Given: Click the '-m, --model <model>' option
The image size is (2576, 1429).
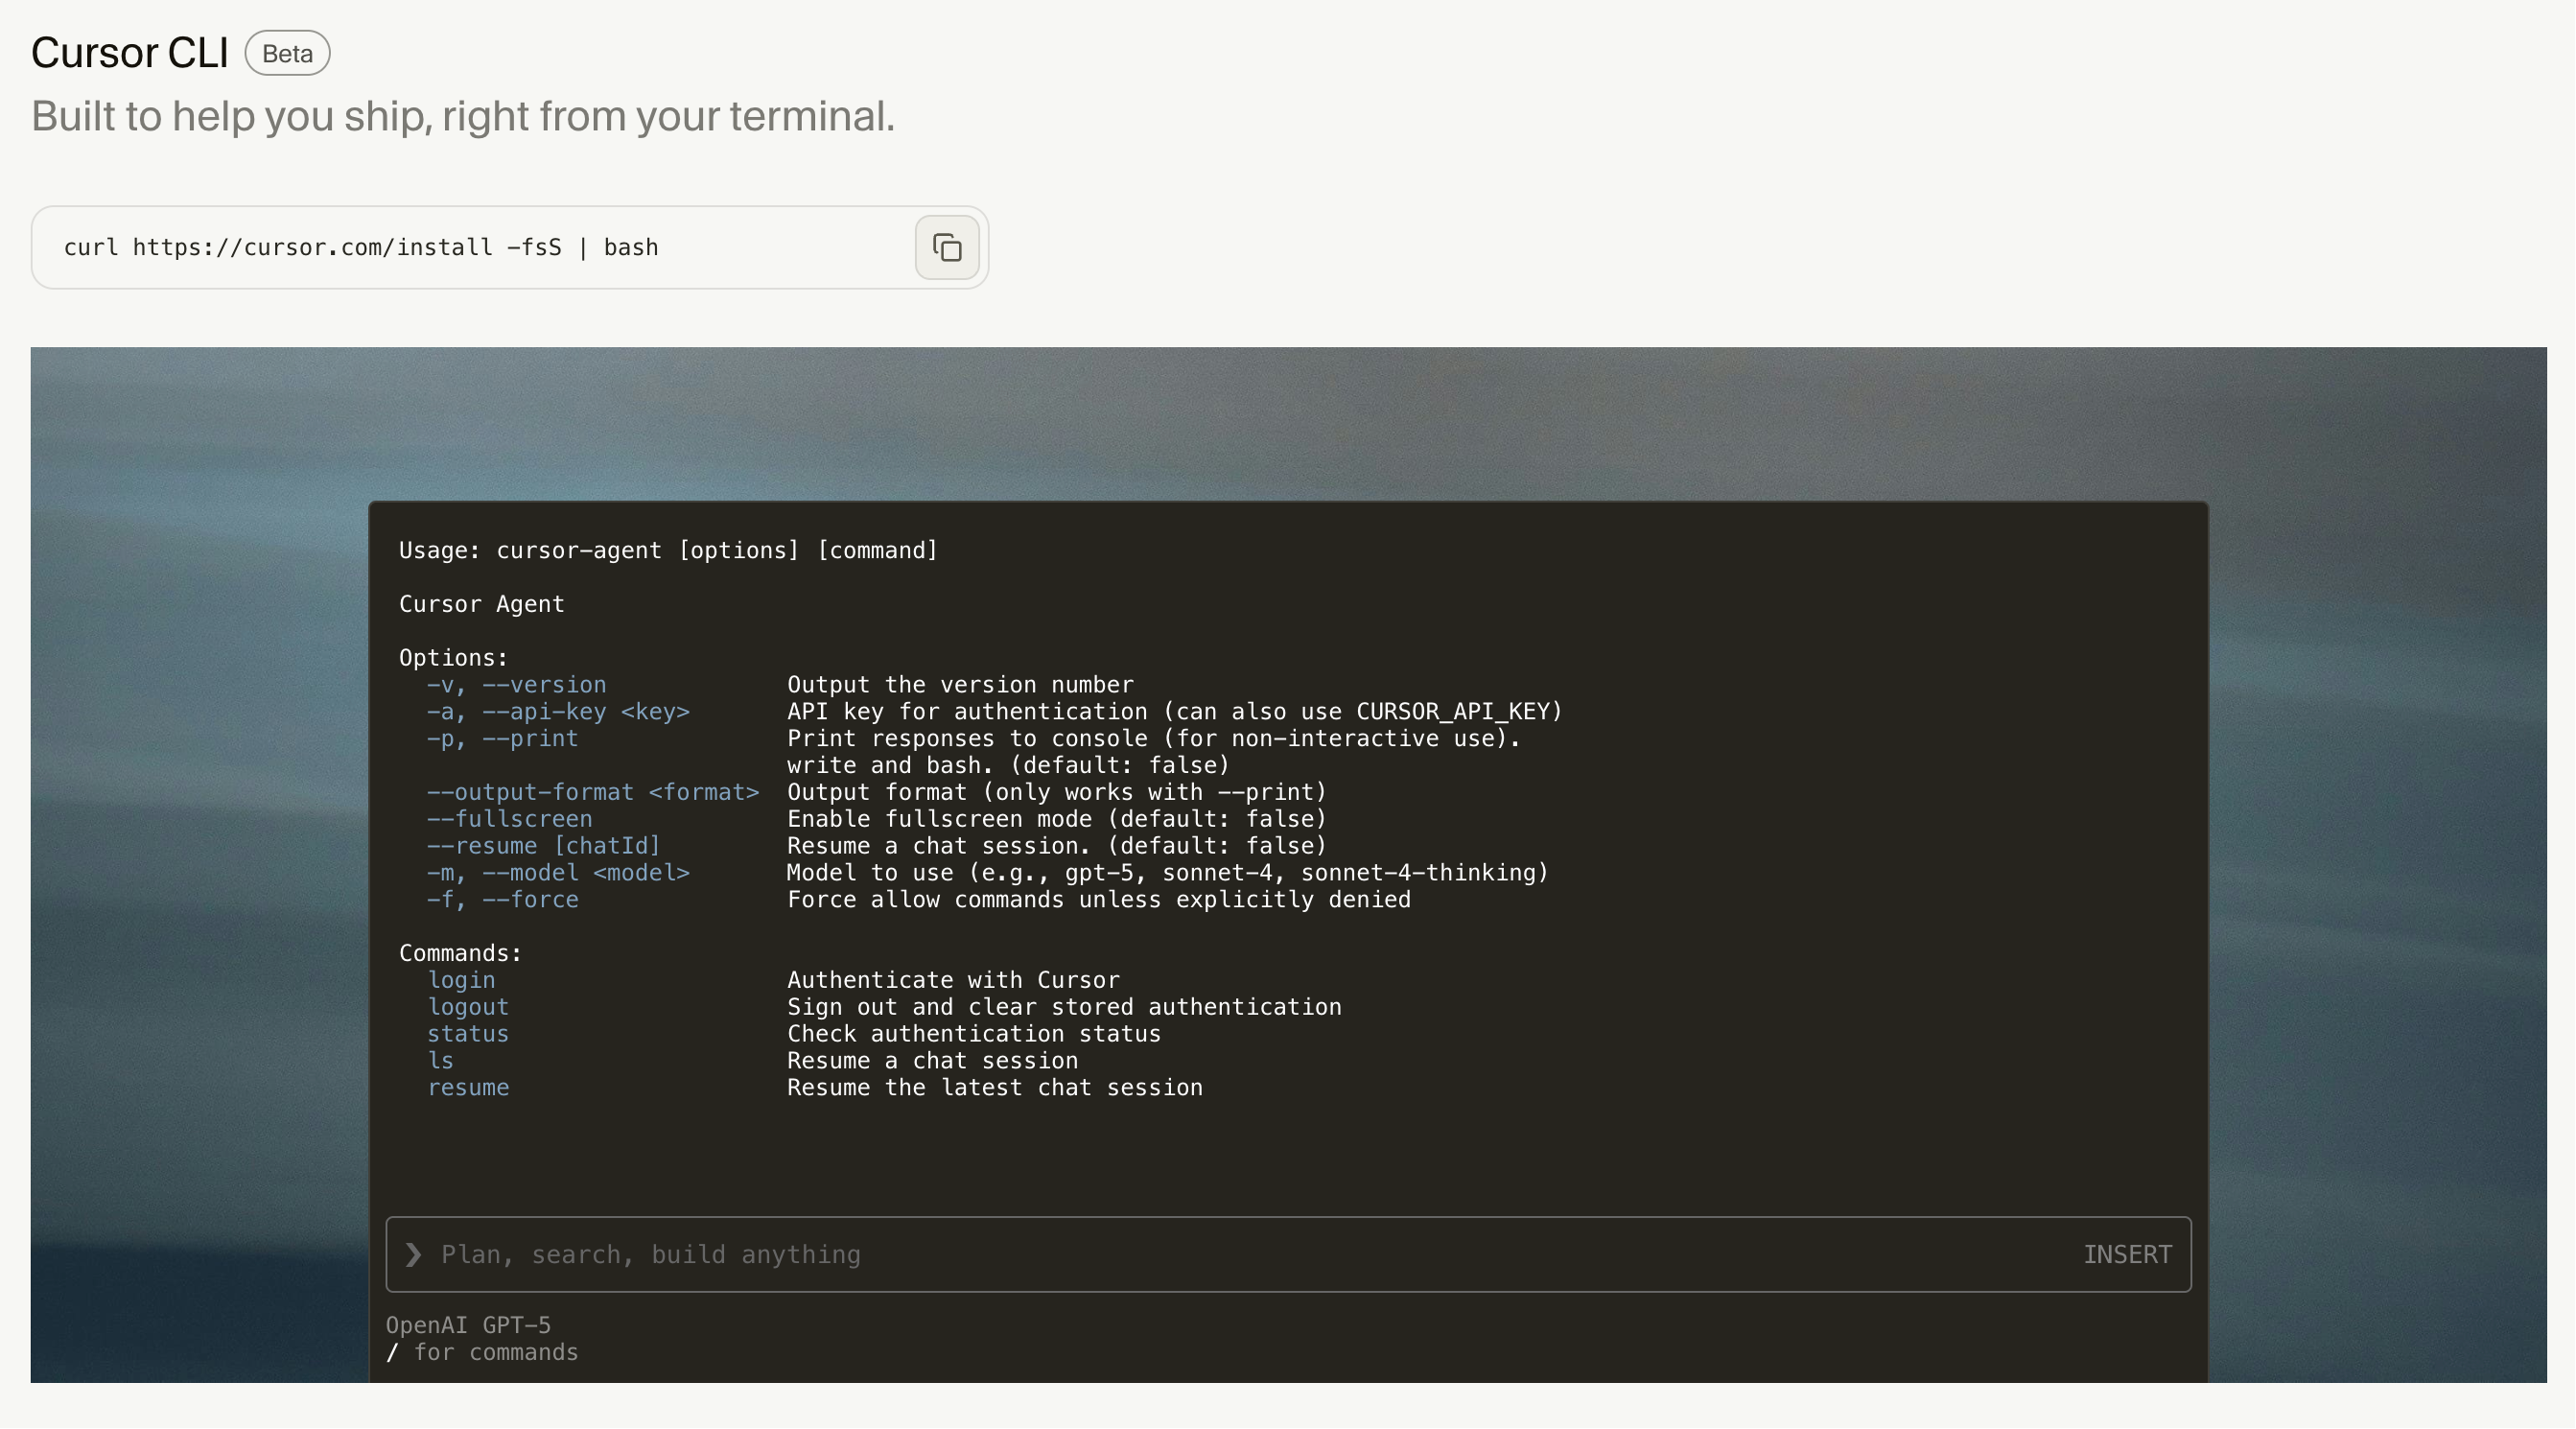Looking at the screenshot, I should tap(558, 873).
